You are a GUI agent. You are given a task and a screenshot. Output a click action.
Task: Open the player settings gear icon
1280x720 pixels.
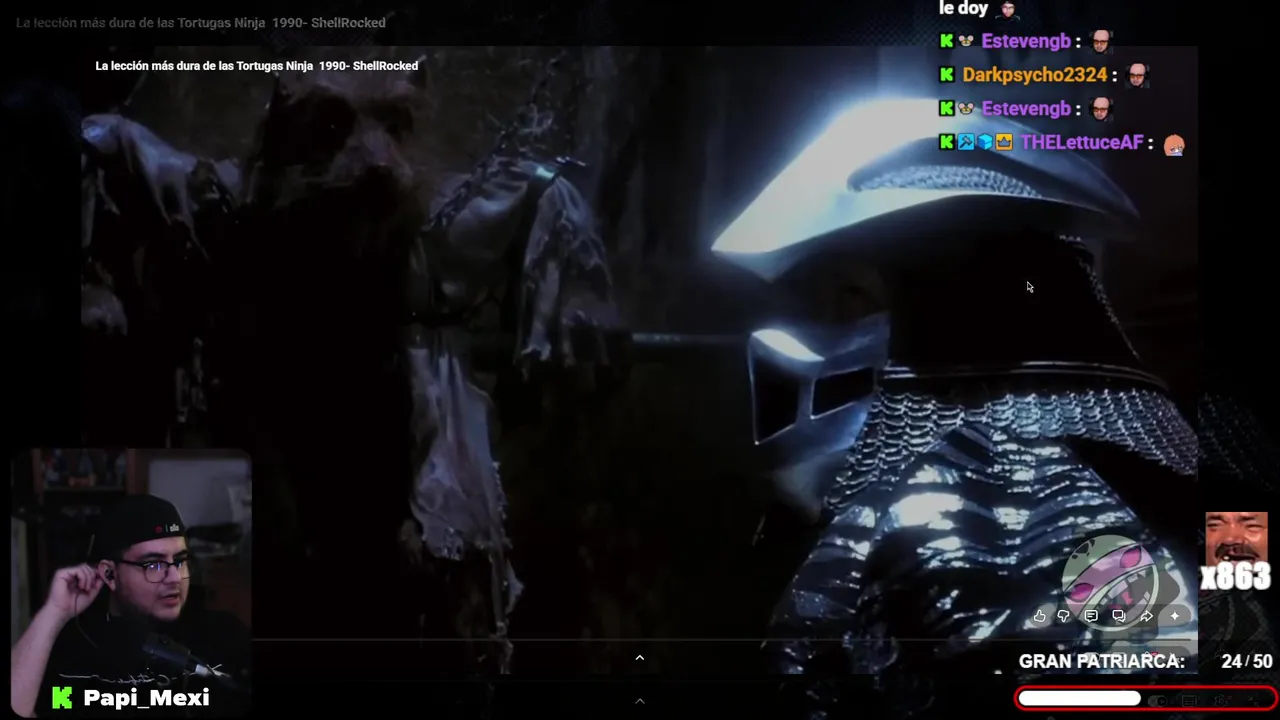pos(1221,700)
